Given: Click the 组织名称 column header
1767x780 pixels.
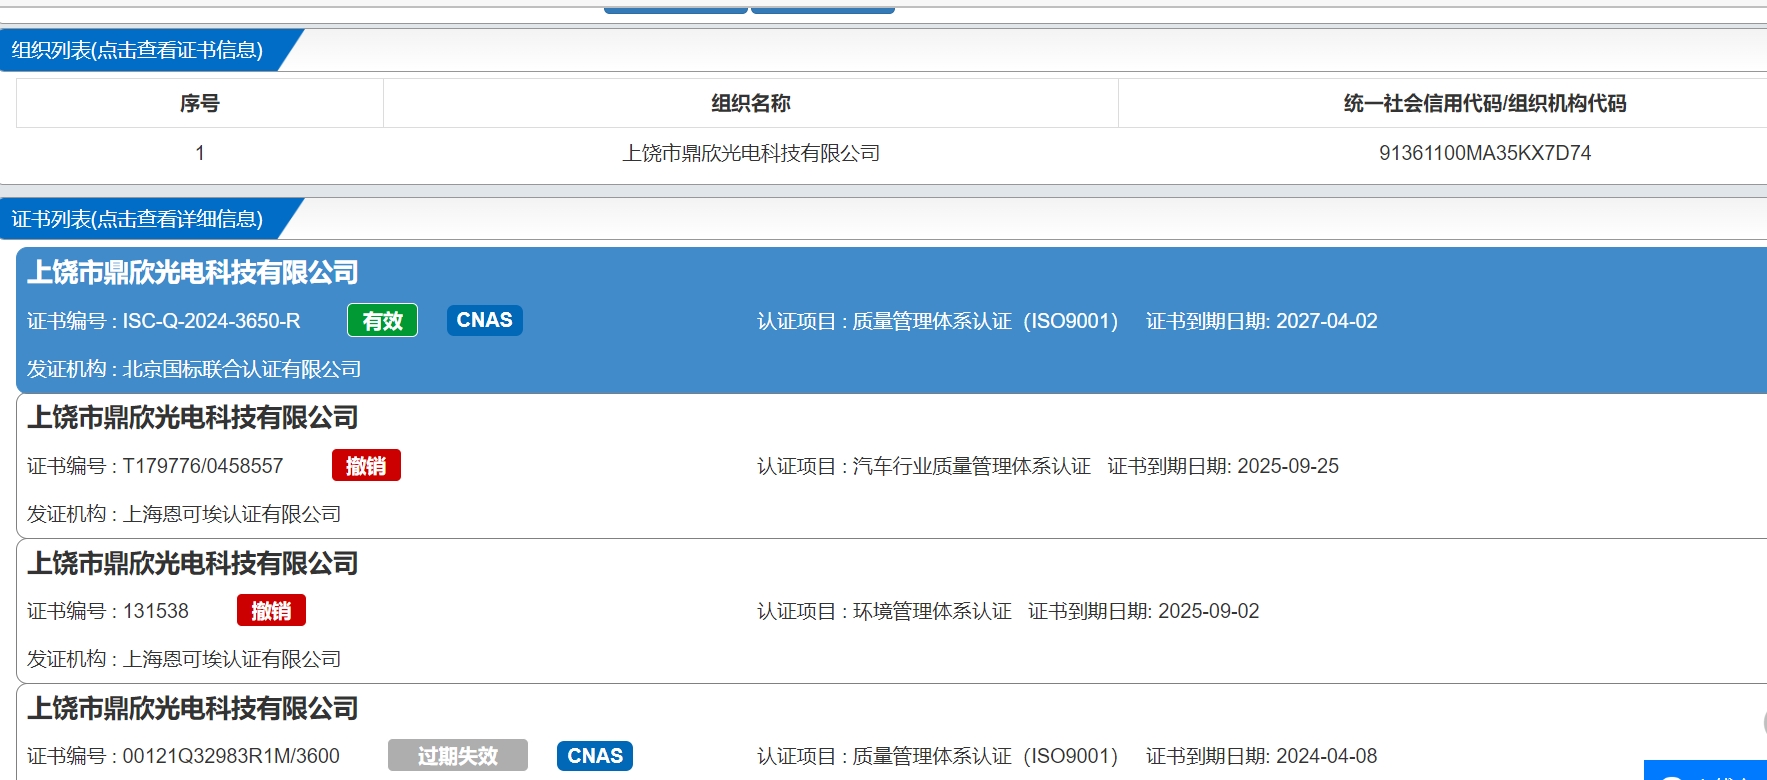Looking at the screenshot, I should (751, 103).
